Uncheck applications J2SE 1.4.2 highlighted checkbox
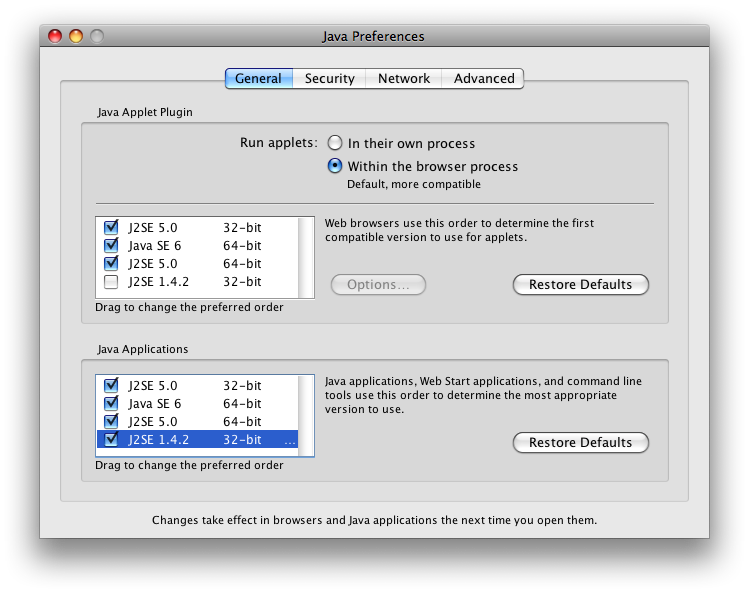The height and width of the screenshot is (593, 749). point(111,439)
